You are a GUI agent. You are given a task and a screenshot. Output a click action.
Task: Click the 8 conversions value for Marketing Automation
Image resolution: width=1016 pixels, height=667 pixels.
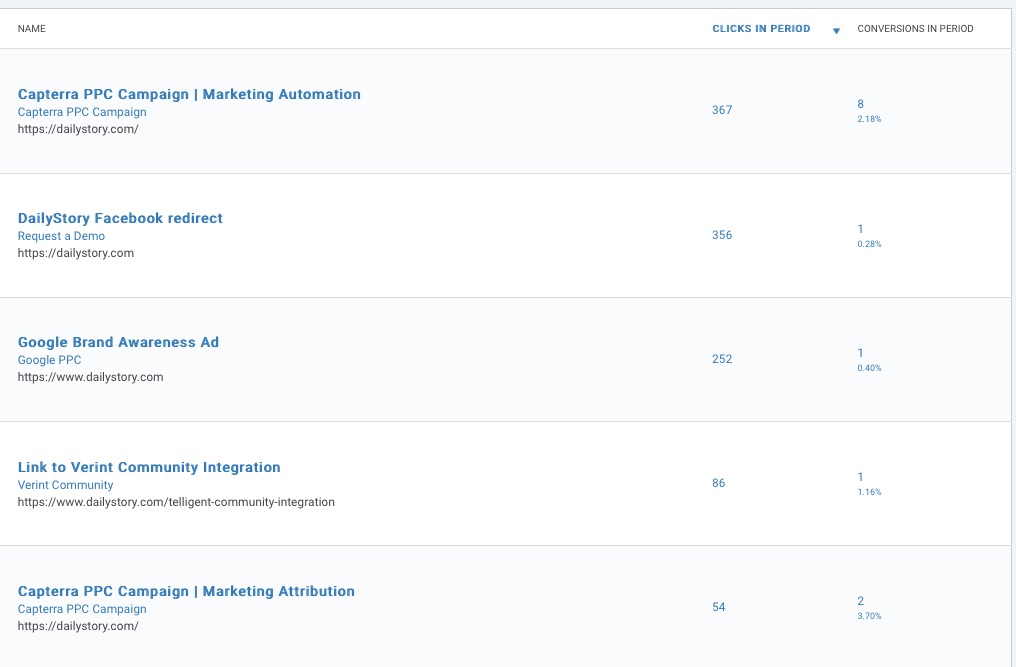point(860,104)
